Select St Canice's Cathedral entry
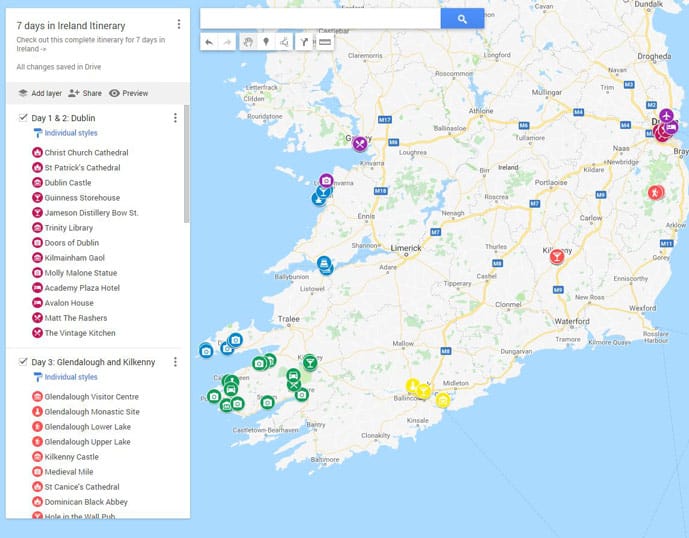 76,487
